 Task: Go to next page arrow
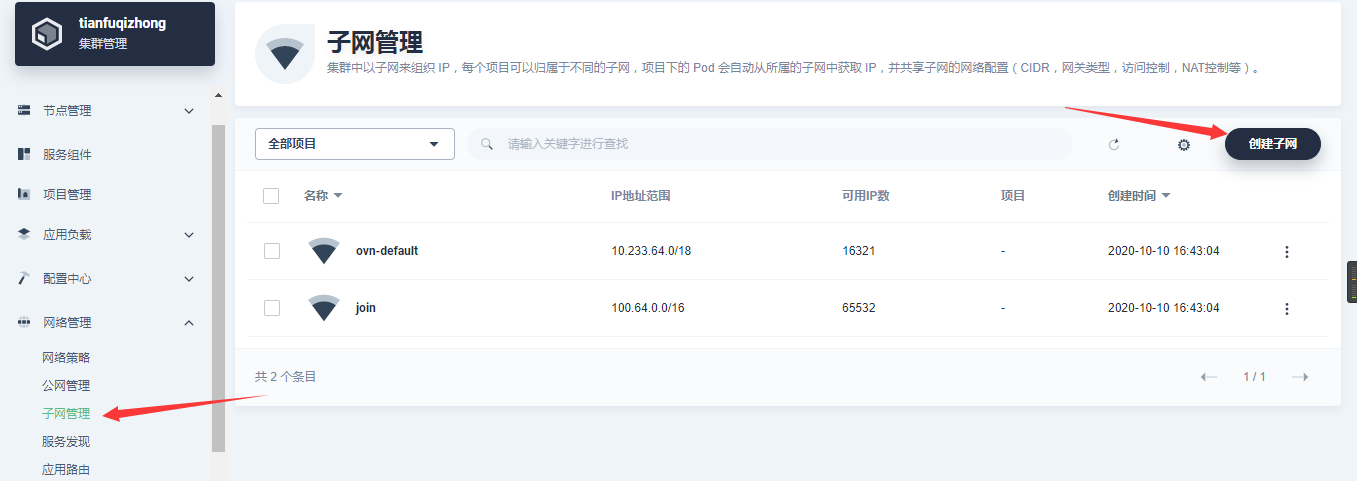pyautogui.click(x=1300, y=377)
